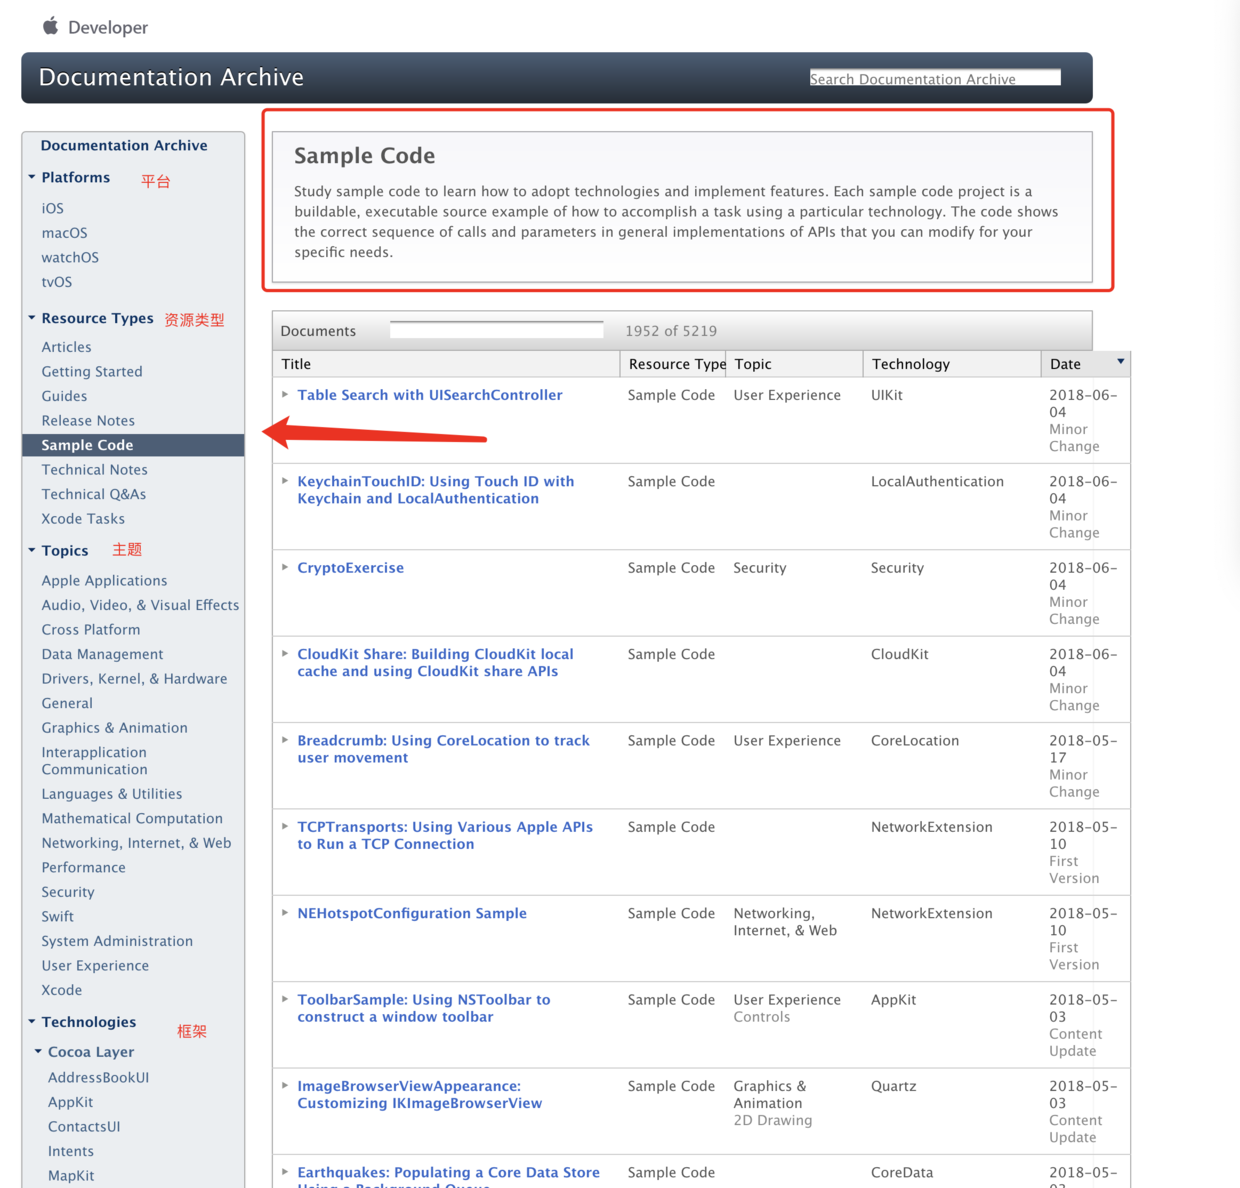Filter by Articles resource type

coord(66,347)
